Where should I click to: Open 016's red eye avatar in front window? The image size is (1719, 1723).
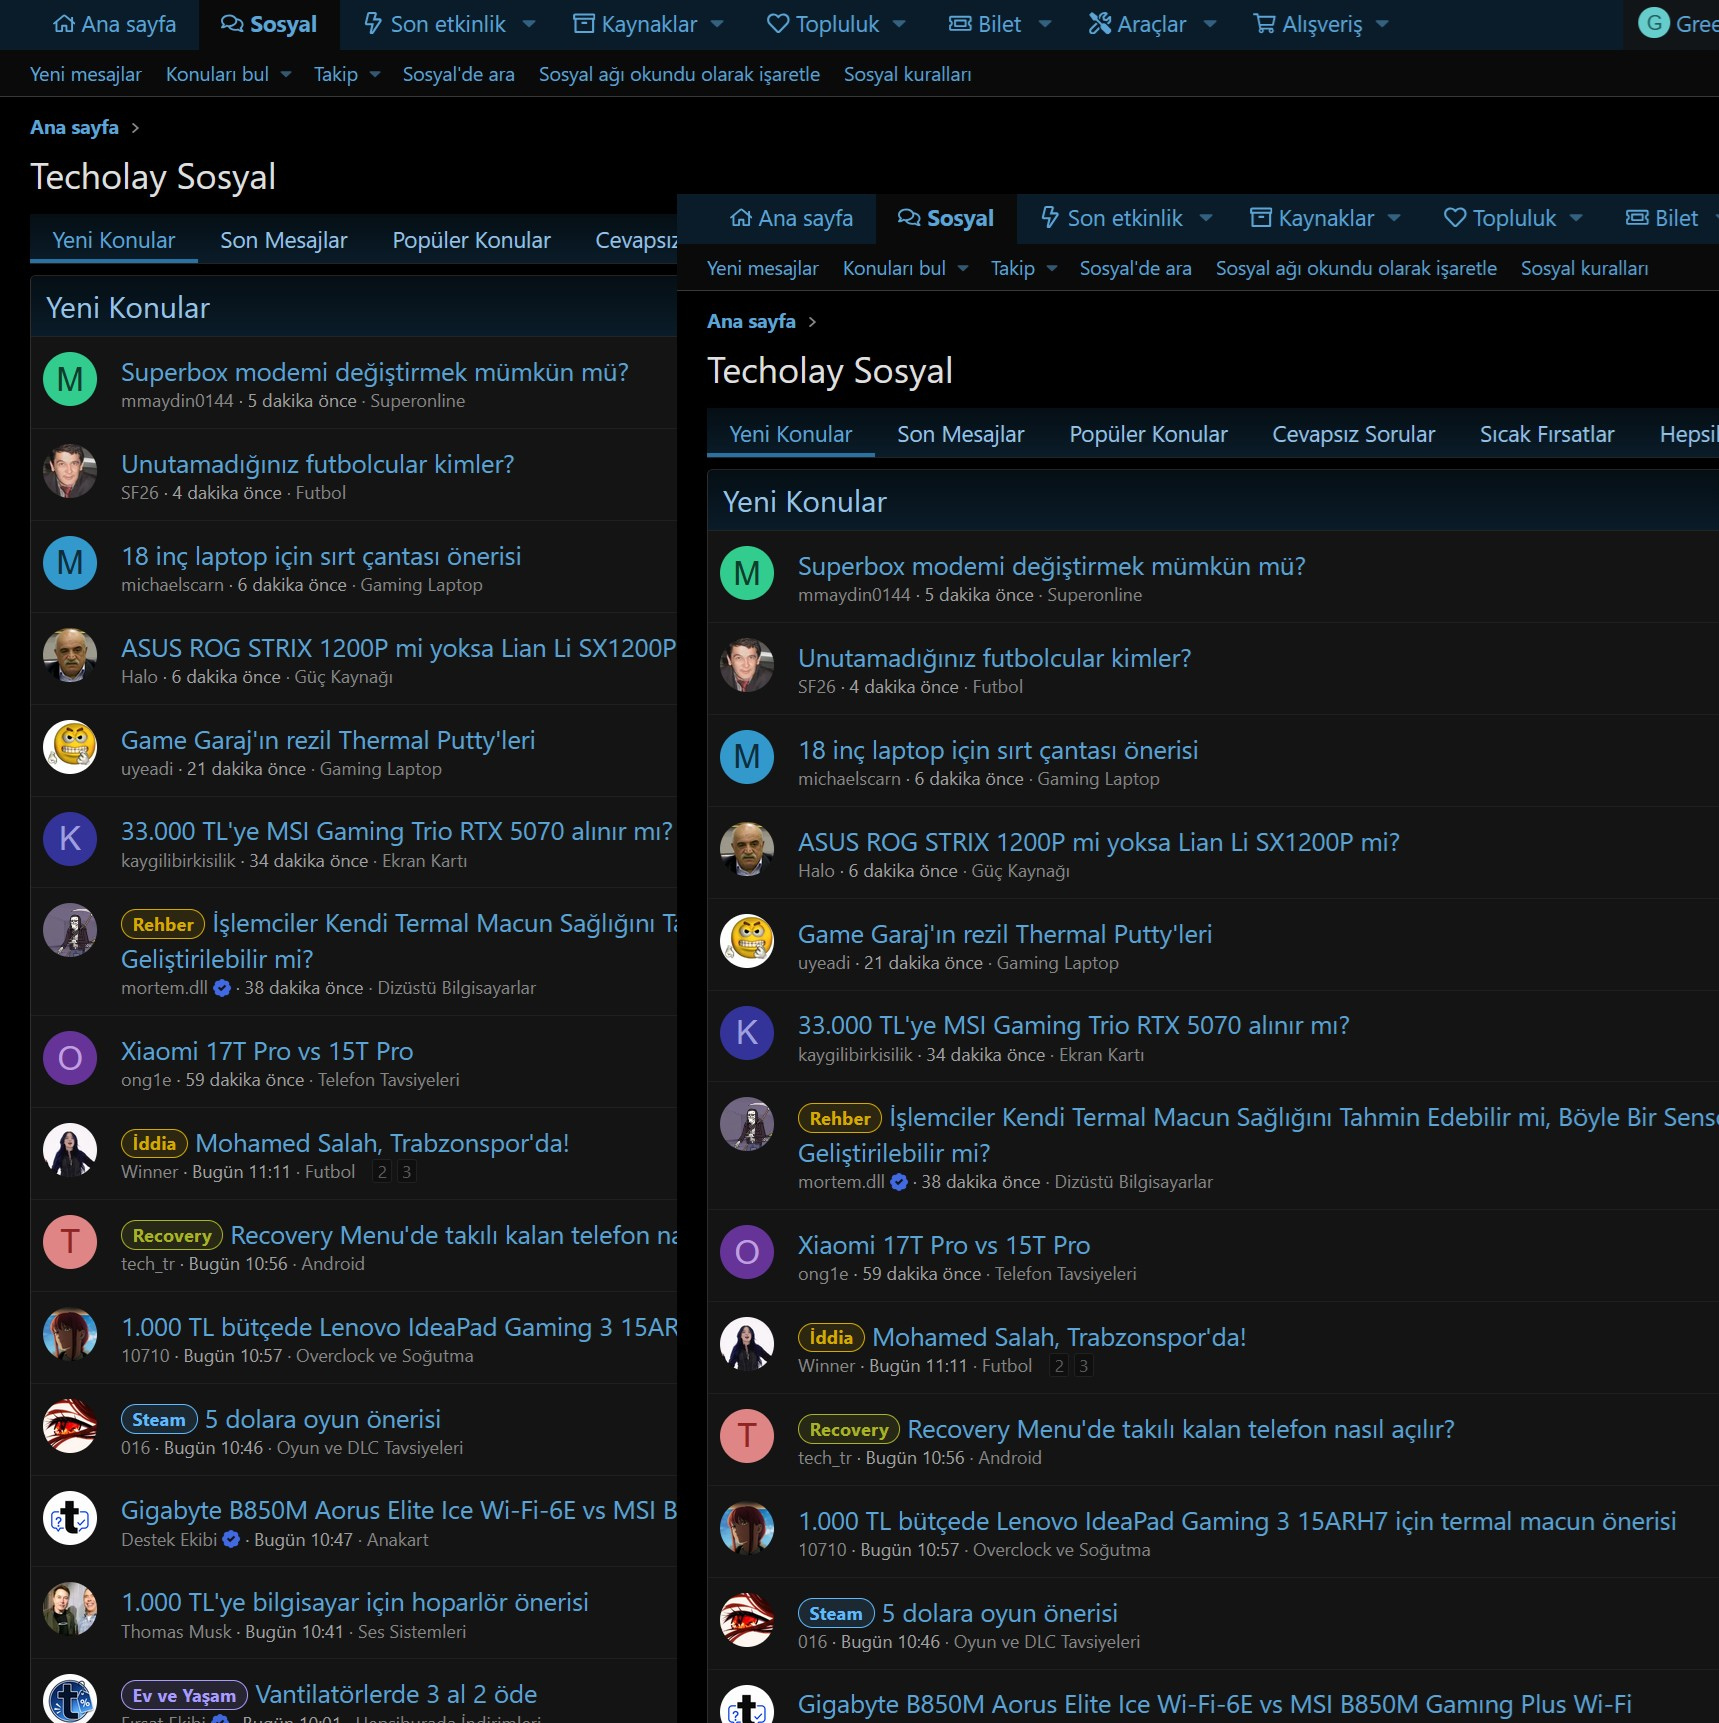pos(747,1621)
